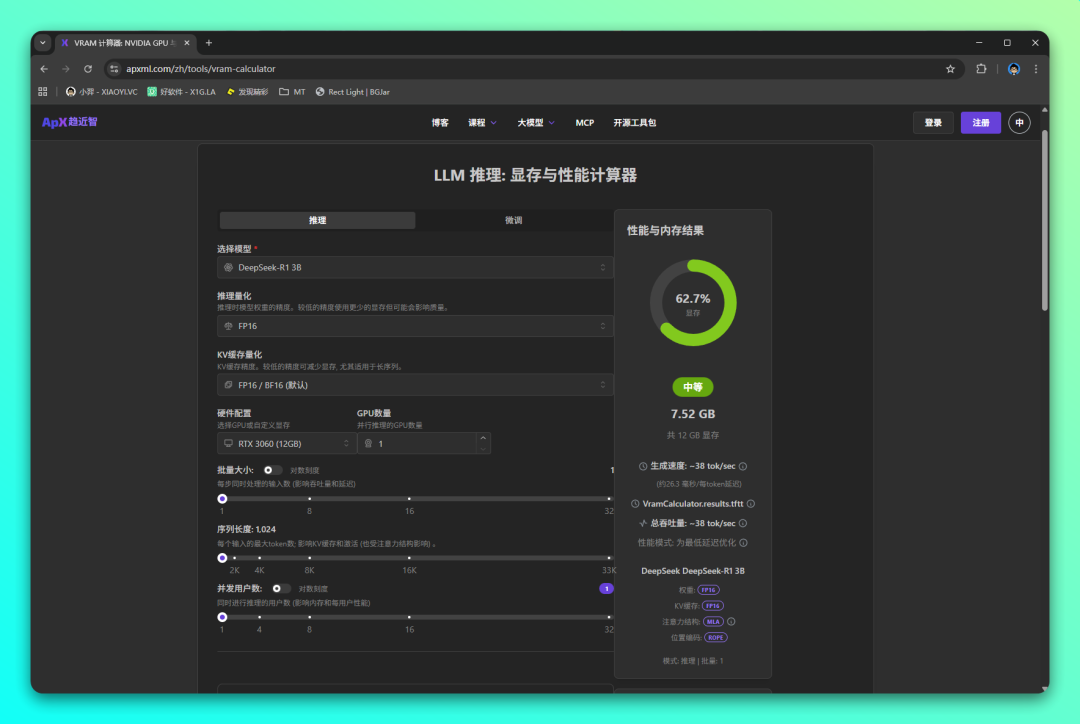Expand the FP16 推理量化 dropdown
The width and height of the screenshot is (1080, 724).
[x=415, y=326]
